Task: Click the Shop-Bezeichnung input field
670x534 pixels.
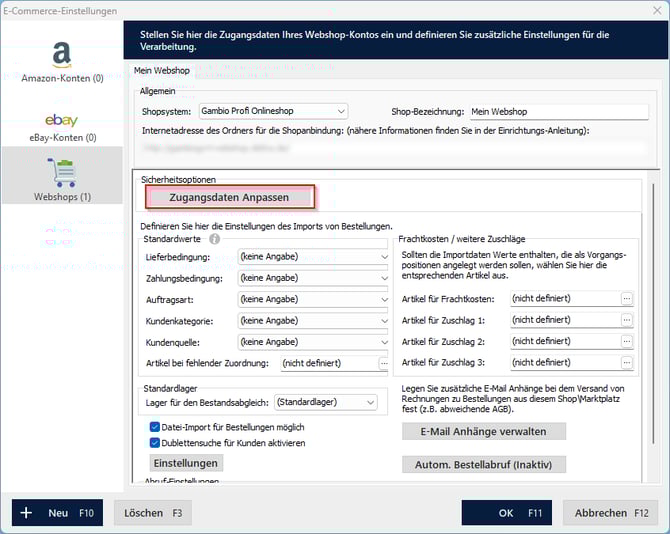Action: coord(559,112)
